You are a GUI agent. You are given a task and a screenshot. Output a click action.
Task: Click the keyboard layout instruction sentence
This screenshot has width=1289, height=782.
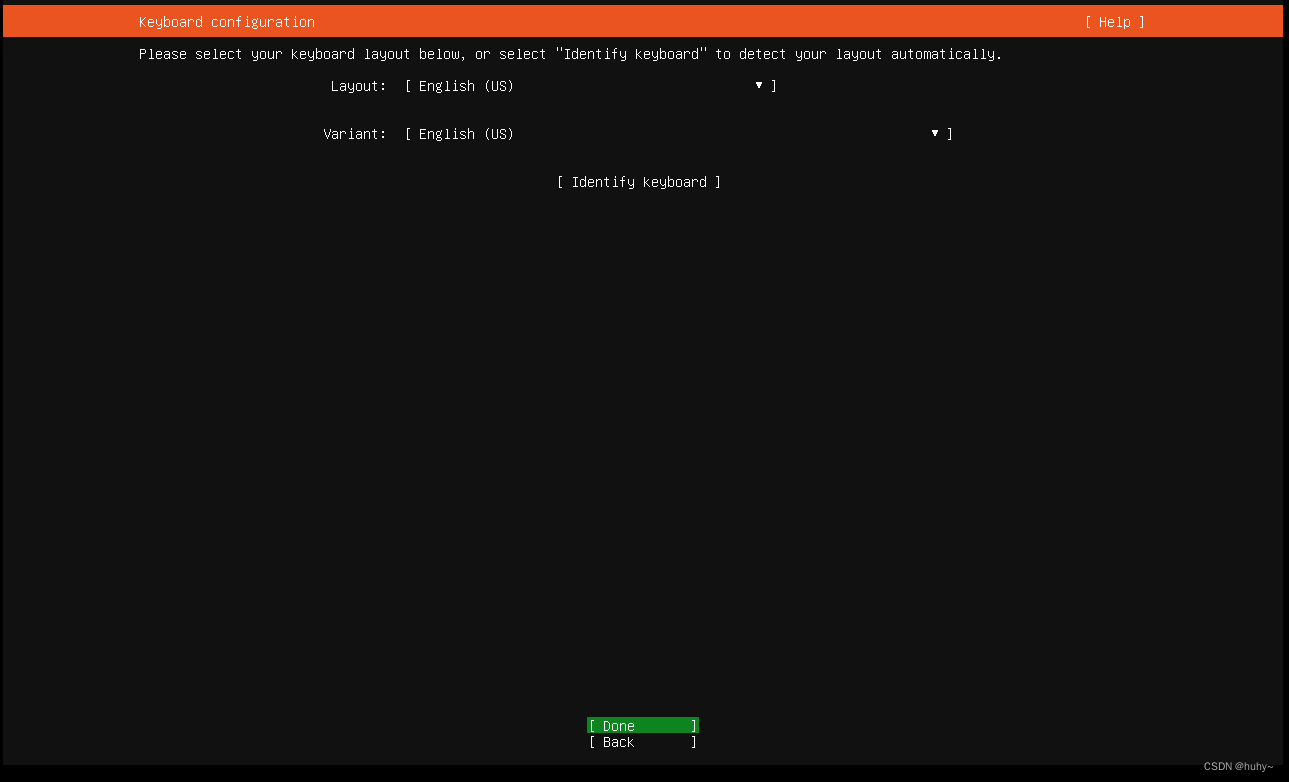pos(570,54)
